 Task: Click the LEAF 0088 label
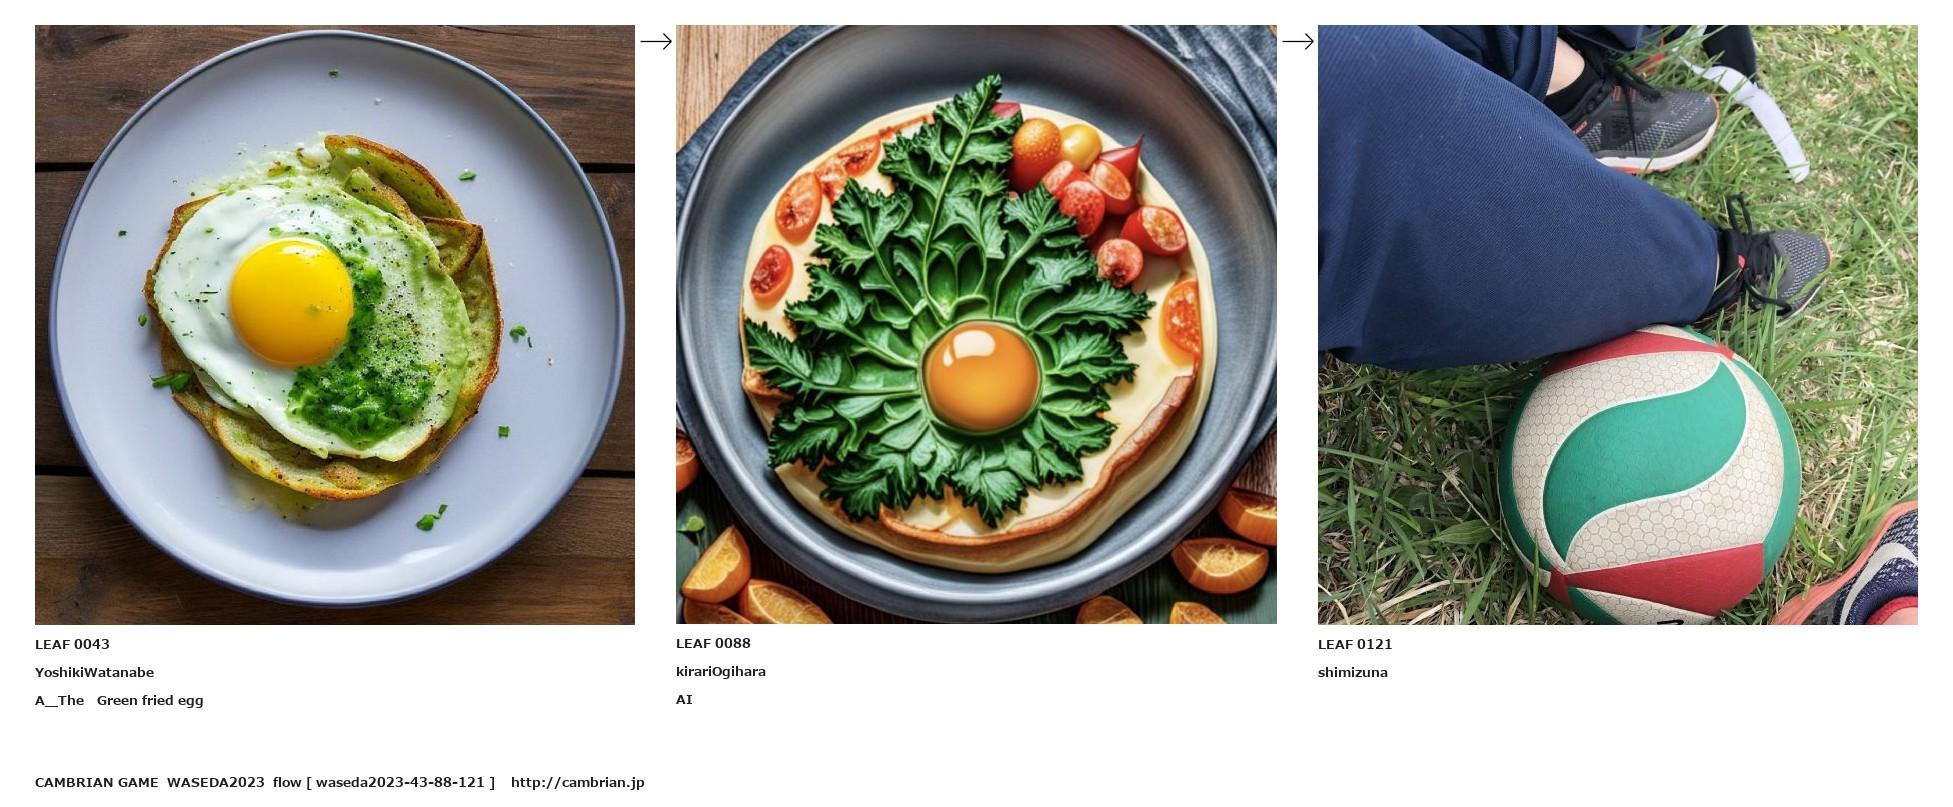[x=713, y=643]
